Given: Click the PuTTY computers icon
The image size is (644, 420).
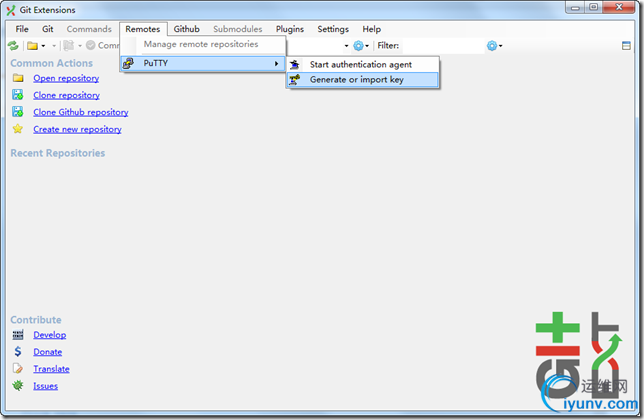Looking at the screenshot, I should point(128,63).
